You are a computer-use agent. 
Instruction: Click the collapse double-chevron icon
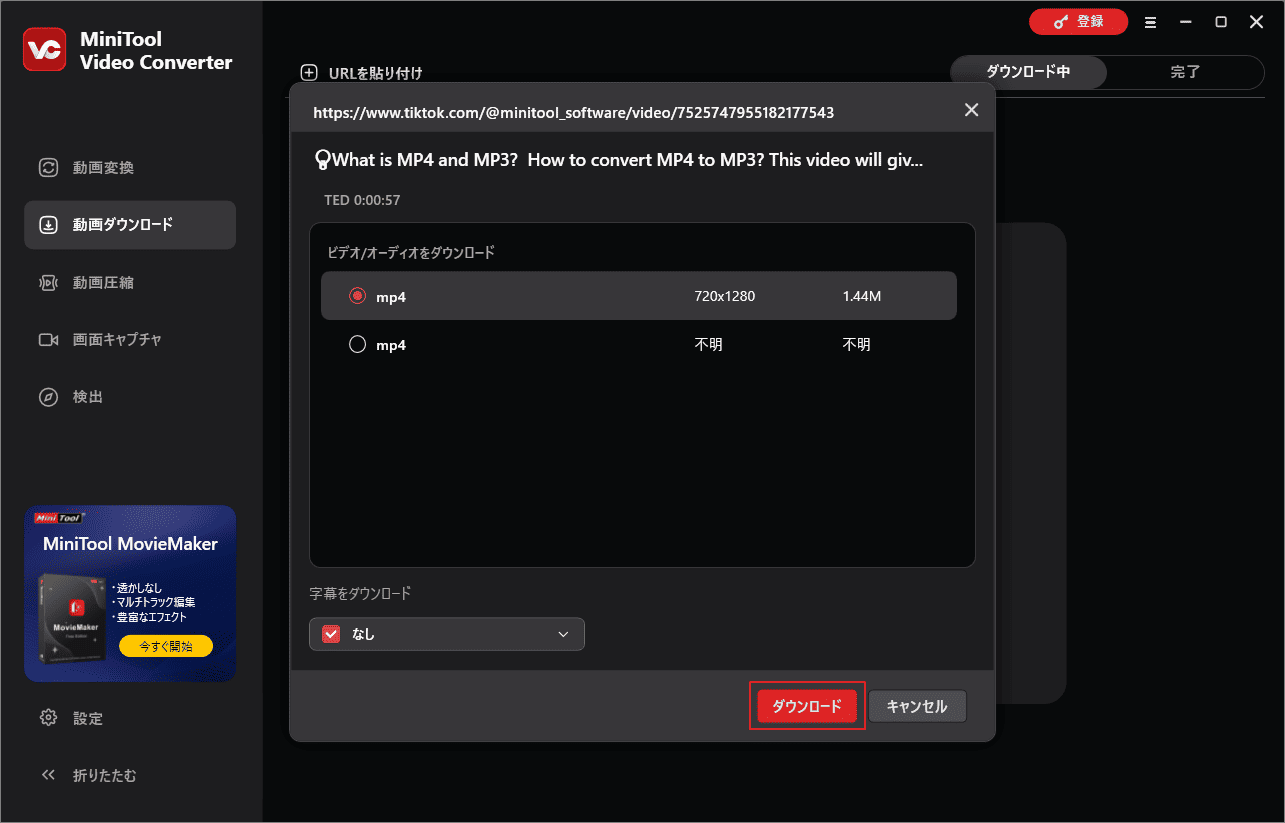coord(48,775)
